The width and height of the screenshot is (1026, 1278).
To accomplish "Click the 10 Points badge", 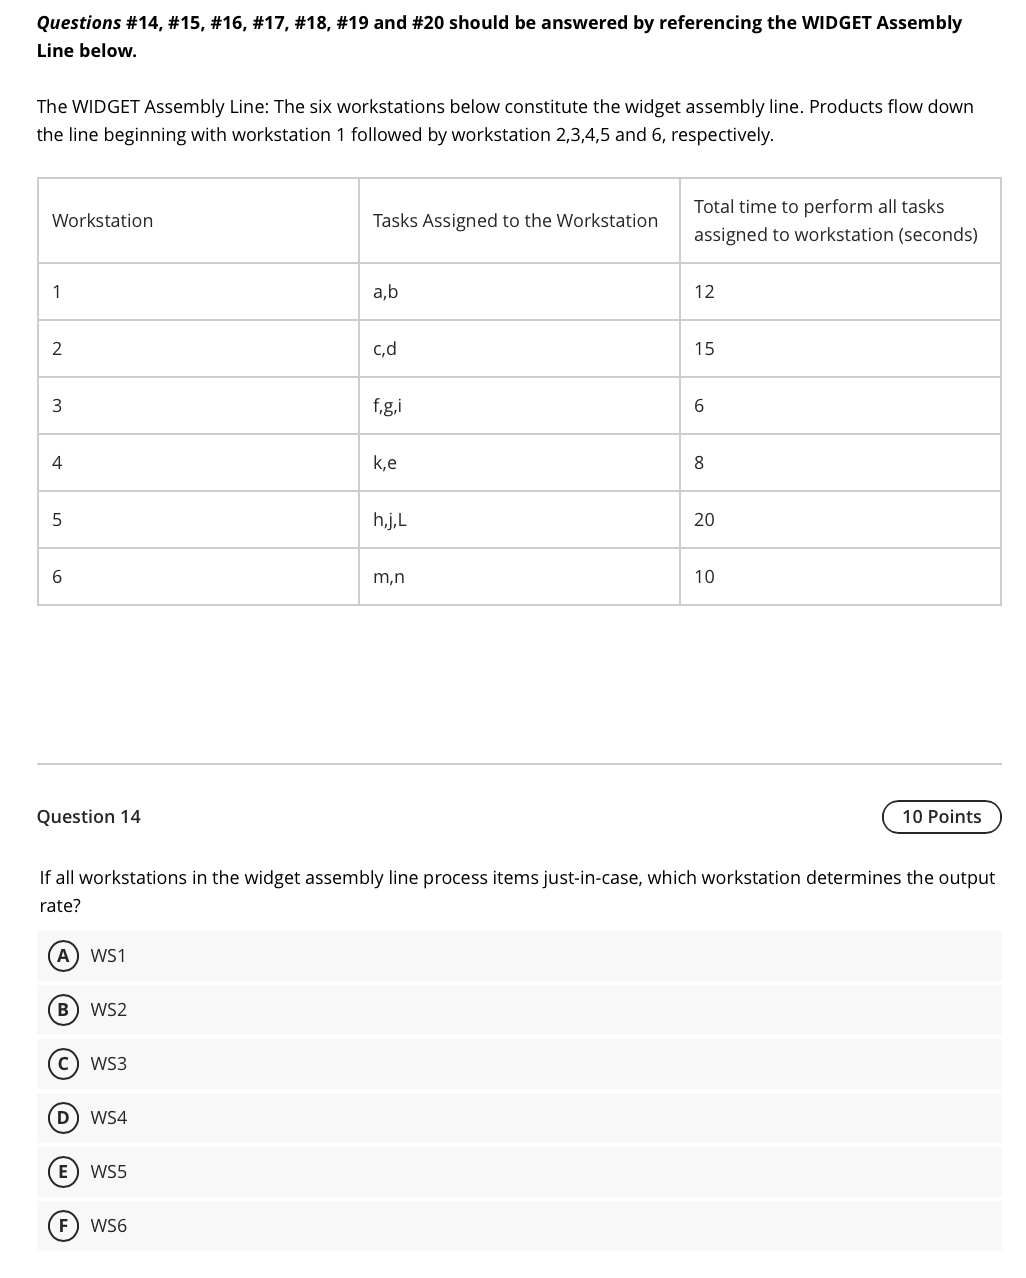I will (941, 817).
